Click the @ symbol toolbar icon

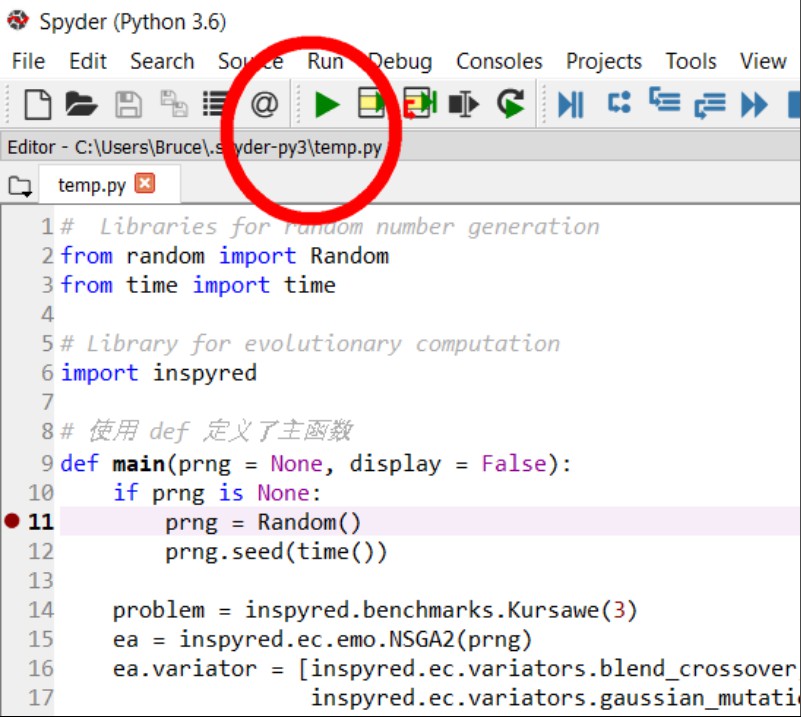click(x=265, y=105)
